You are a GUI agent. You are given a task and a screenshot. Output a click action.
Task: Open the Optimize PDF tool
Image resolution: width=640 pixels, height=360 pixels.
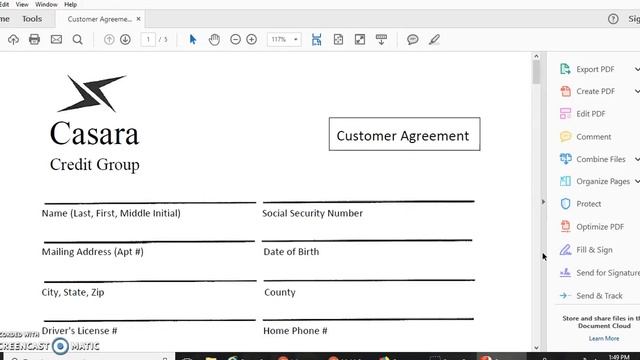coord(592,227)
